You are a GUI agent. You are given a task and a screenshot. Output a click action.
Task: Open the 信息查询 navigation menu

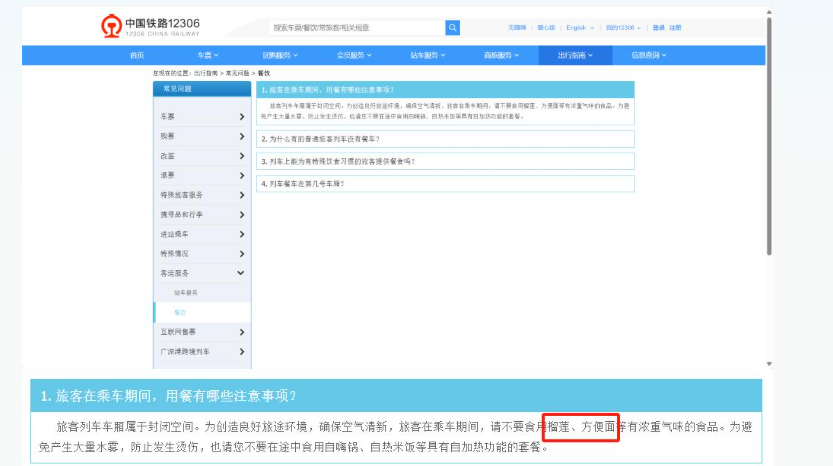(x=648, y=55)
